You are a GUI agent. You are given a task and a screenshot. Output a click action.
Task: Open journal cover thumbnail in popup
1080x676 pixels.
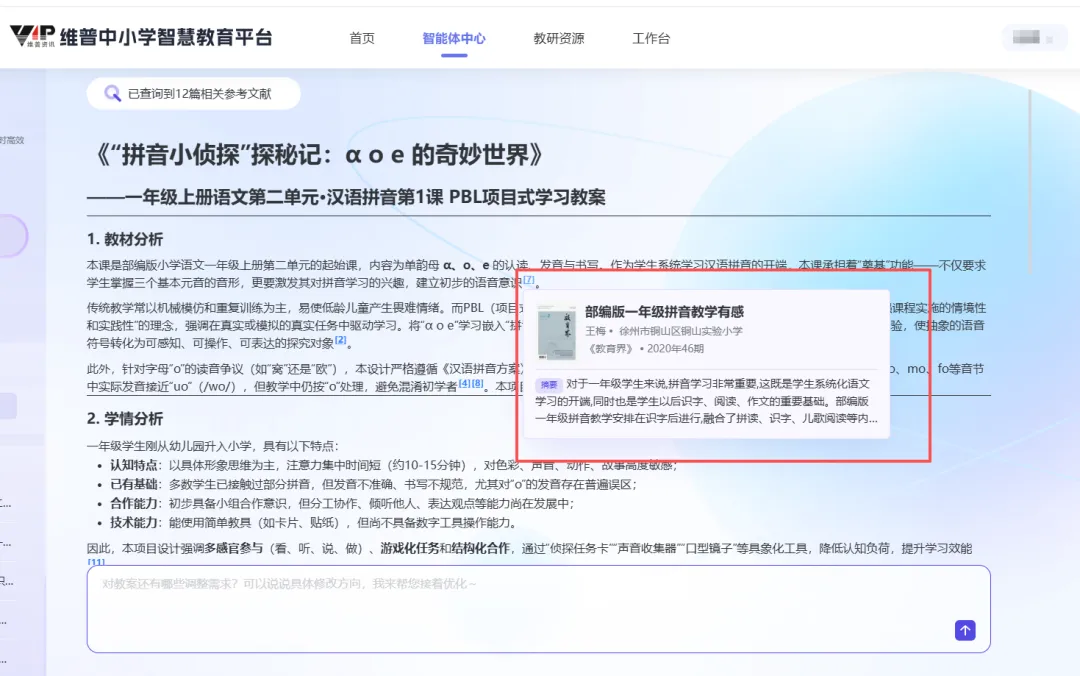(557, 332)
